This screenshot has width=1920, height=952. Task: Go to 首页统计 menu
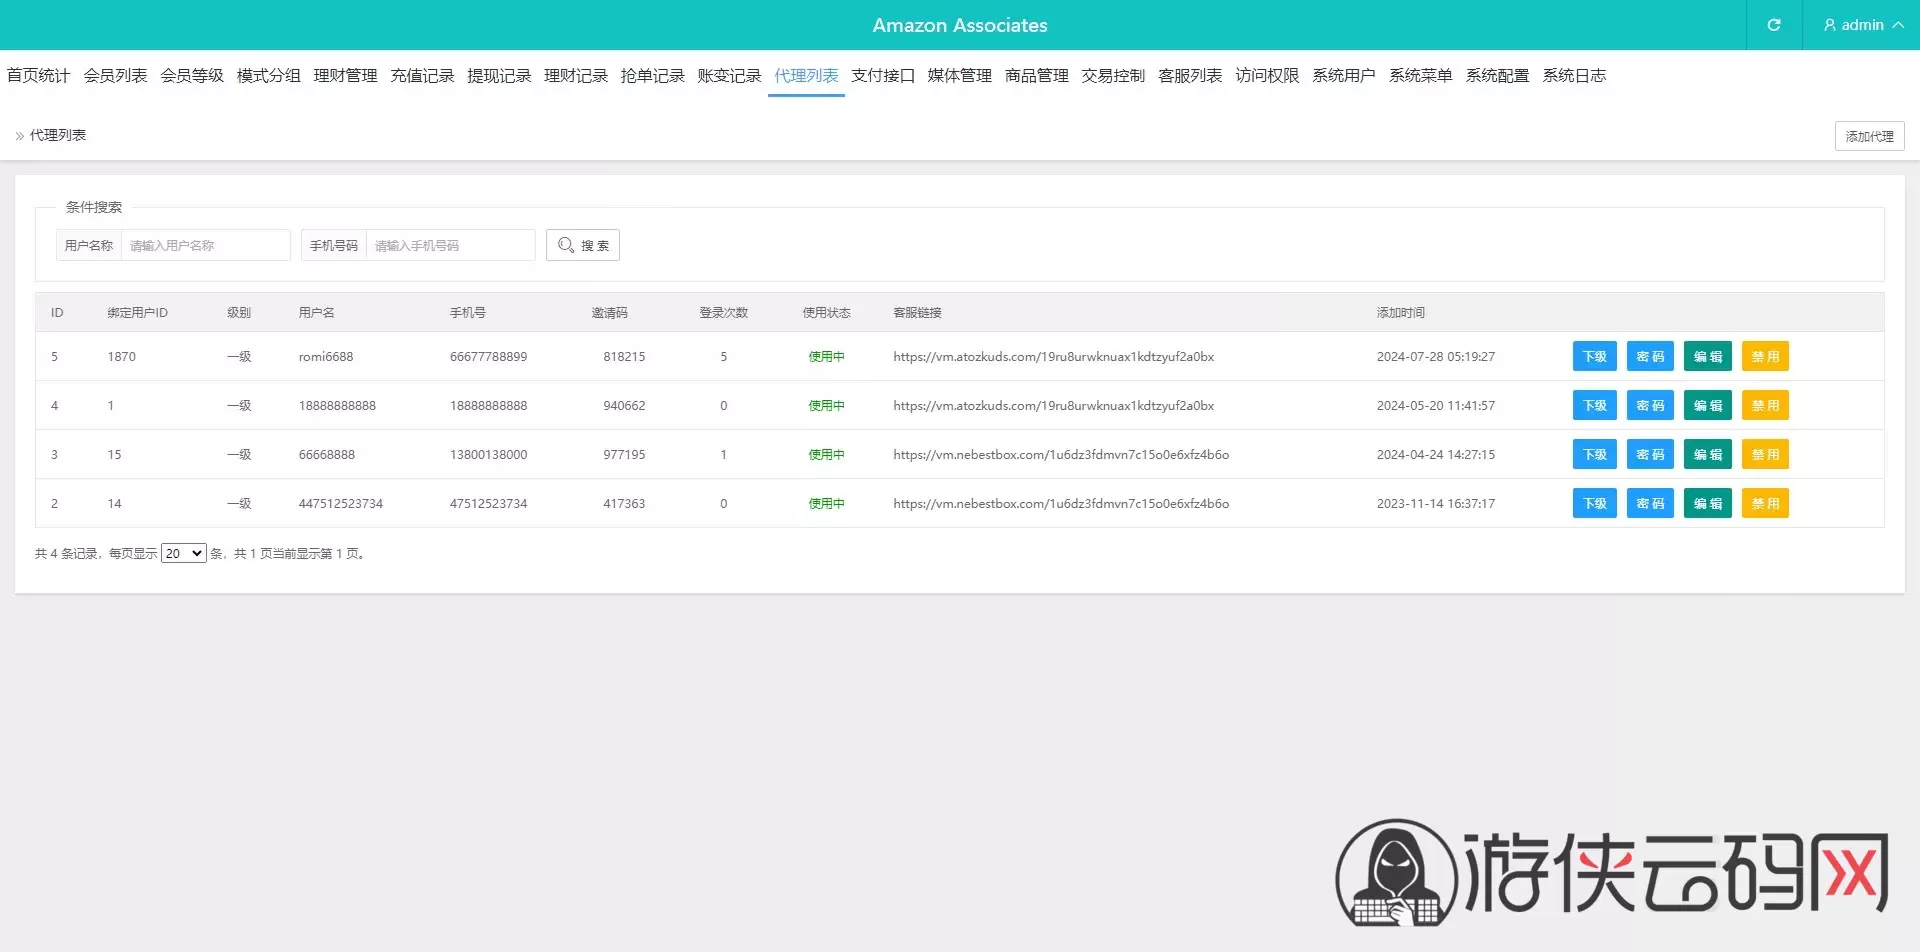[x=38, y=75]
